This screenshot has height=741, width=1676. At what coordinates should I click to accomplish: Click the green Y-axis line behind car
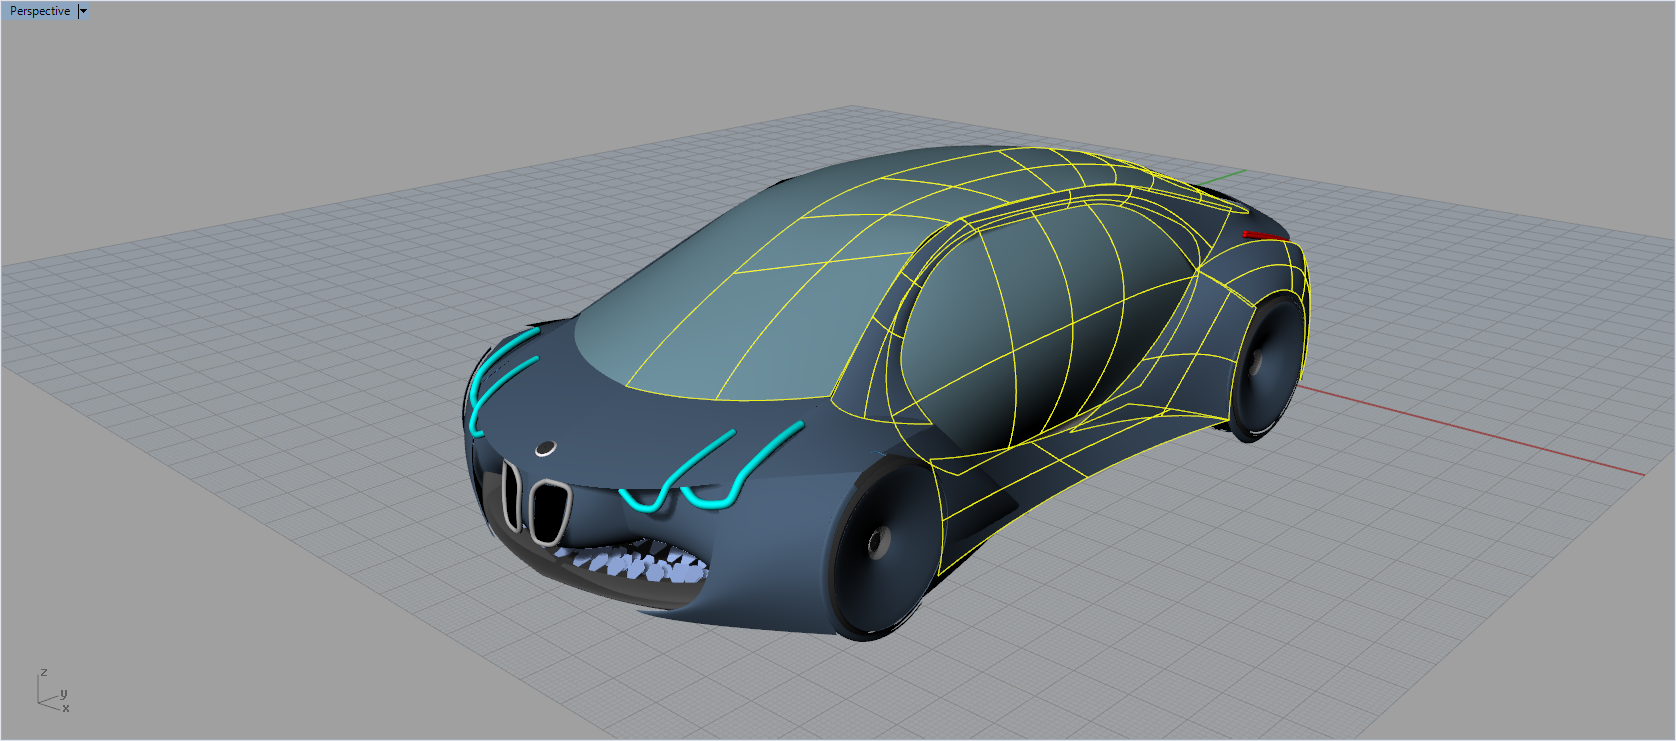[1225, 178]
